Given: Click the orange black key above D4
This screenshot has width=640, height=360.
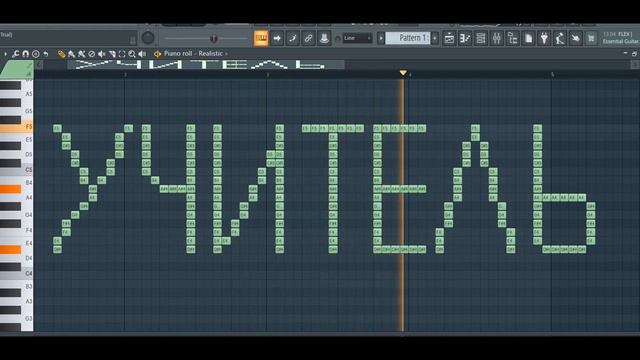Looking at the screenshot, I should click(11, 249).
